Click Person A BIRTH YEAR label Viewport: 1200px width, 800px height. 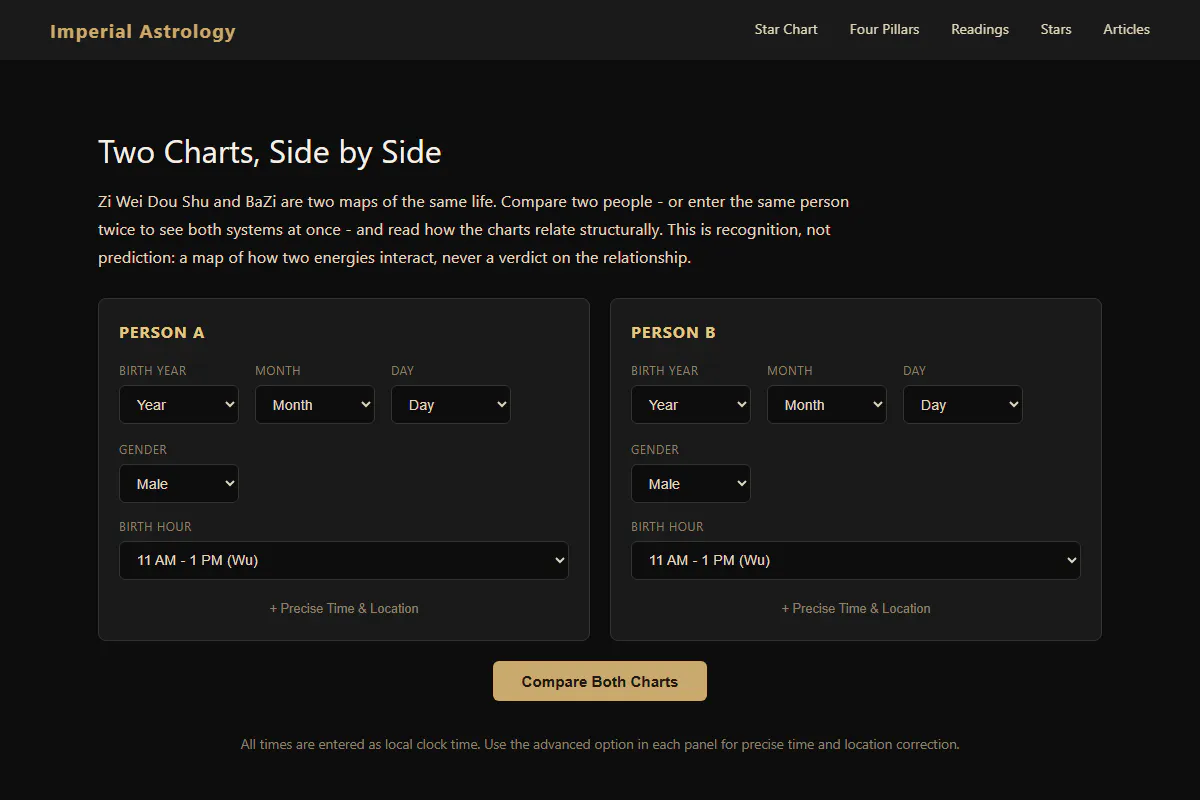click(x=153, y=371)
